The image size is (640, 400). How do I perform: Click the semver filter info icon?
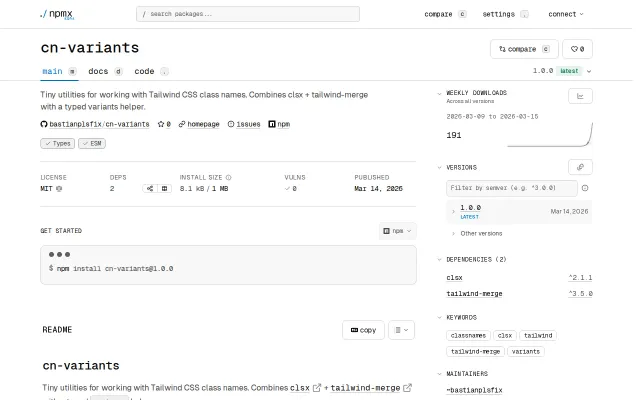[585, 188]
